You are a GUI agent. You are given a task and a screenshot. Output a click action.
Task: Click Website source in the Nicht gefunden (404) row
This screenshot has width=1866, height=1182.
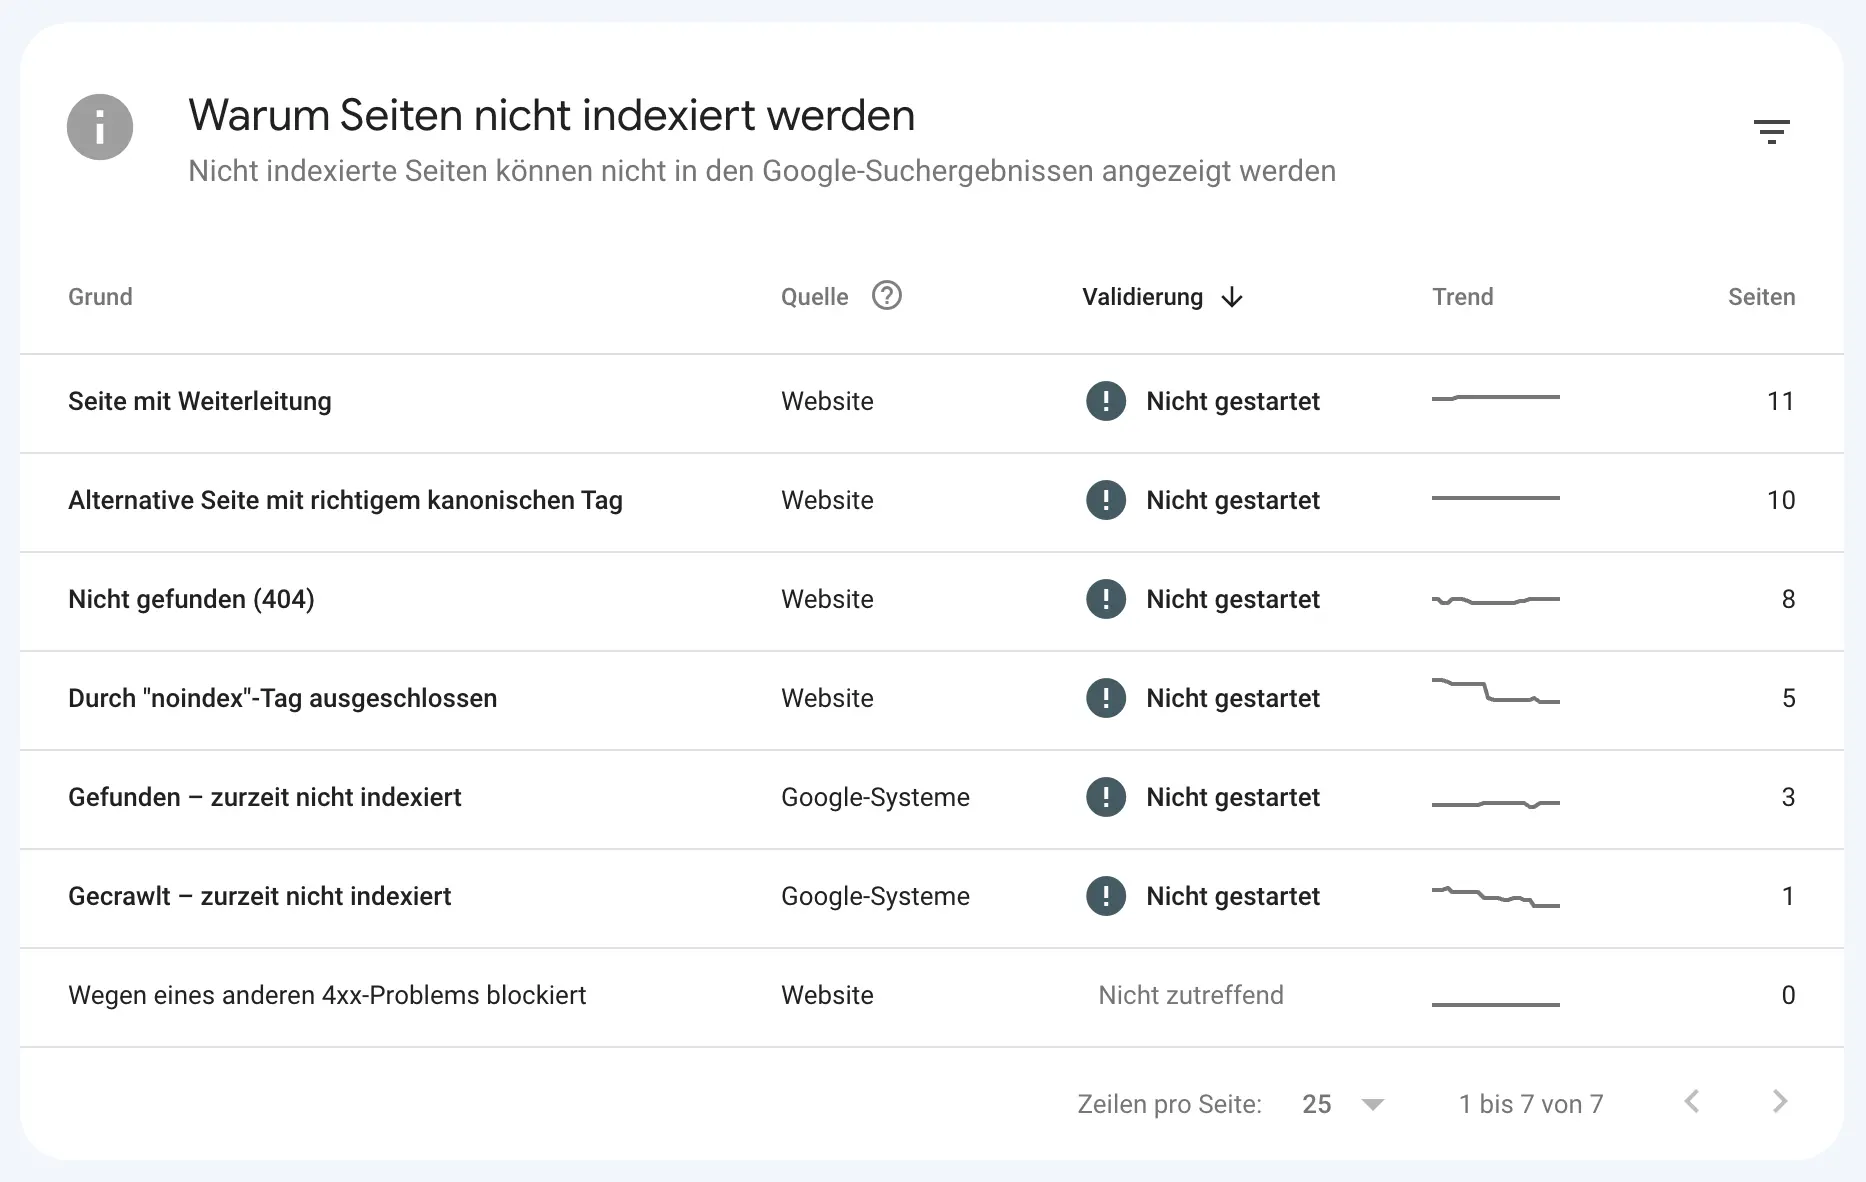point(827,599)
